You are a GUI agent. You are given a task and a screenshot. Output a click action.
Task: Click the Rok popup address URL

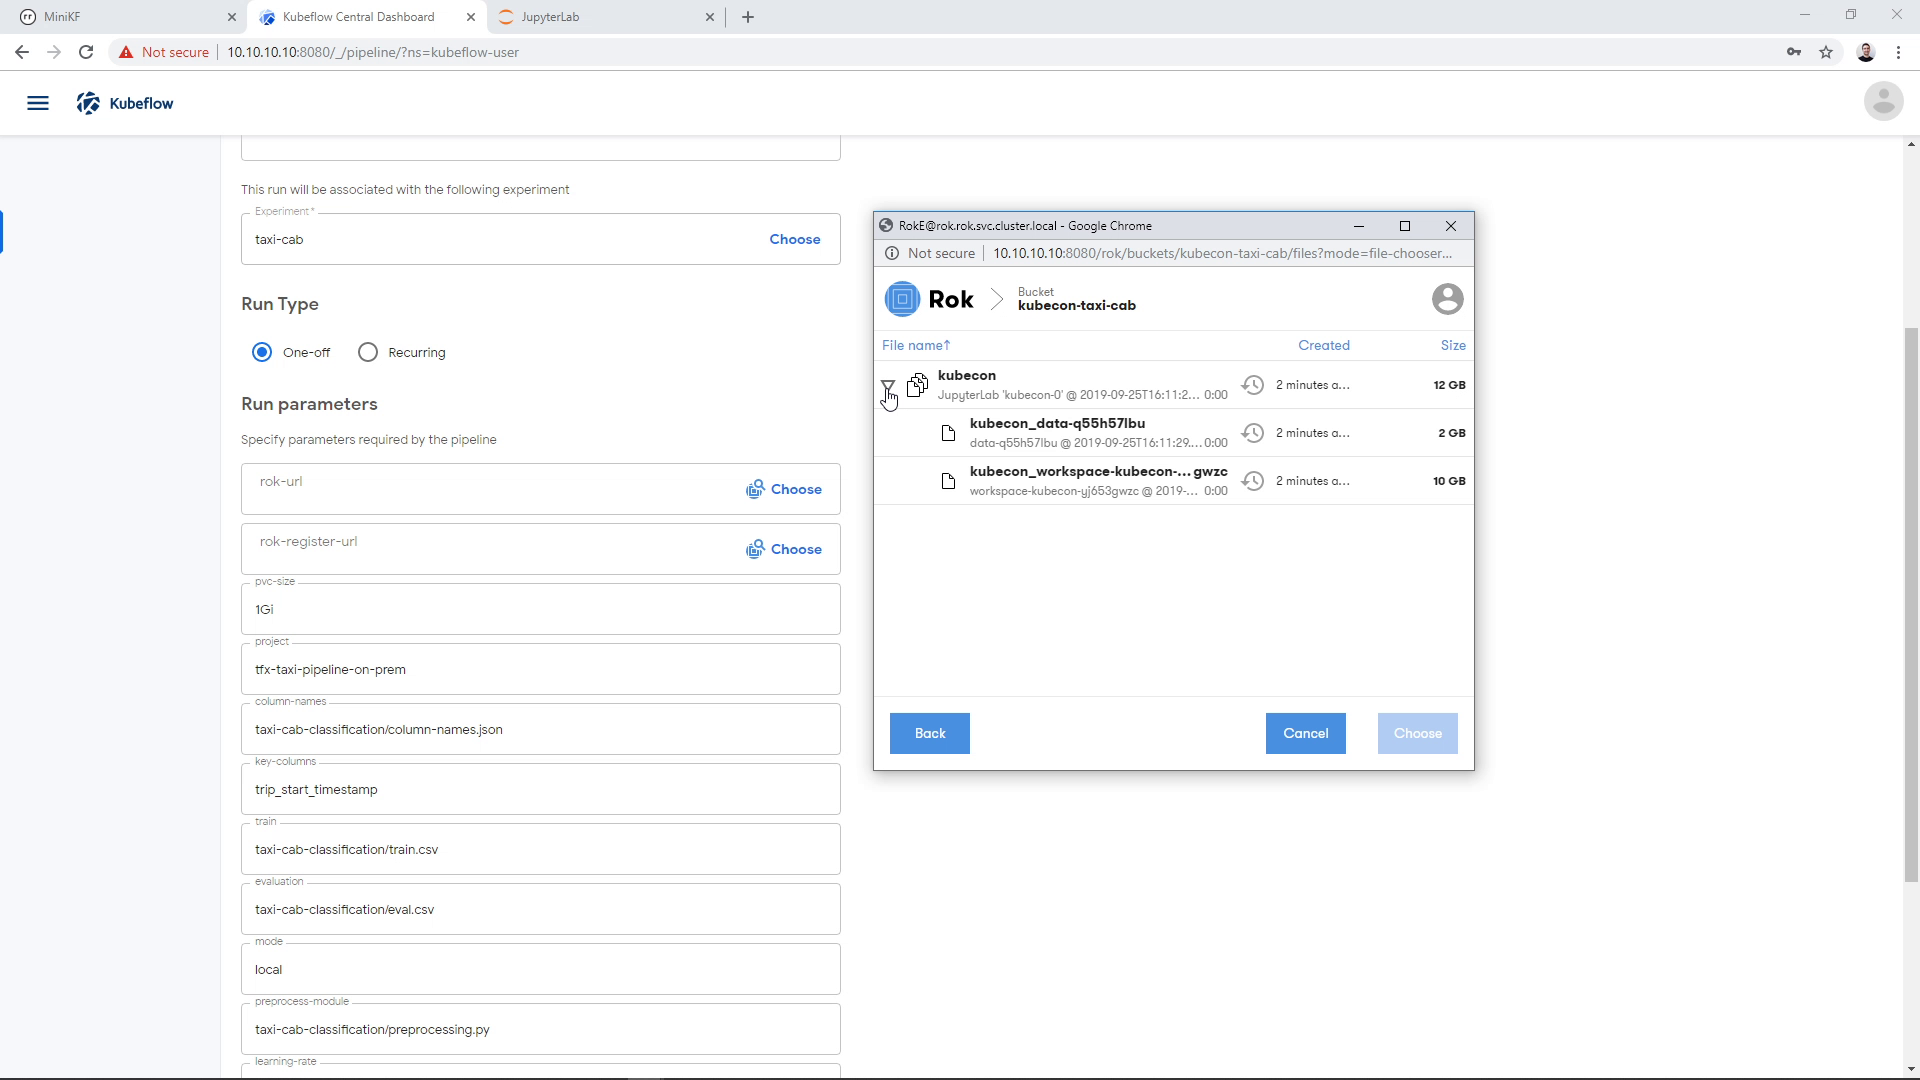pyautogui.click(x=1222, y=253)
